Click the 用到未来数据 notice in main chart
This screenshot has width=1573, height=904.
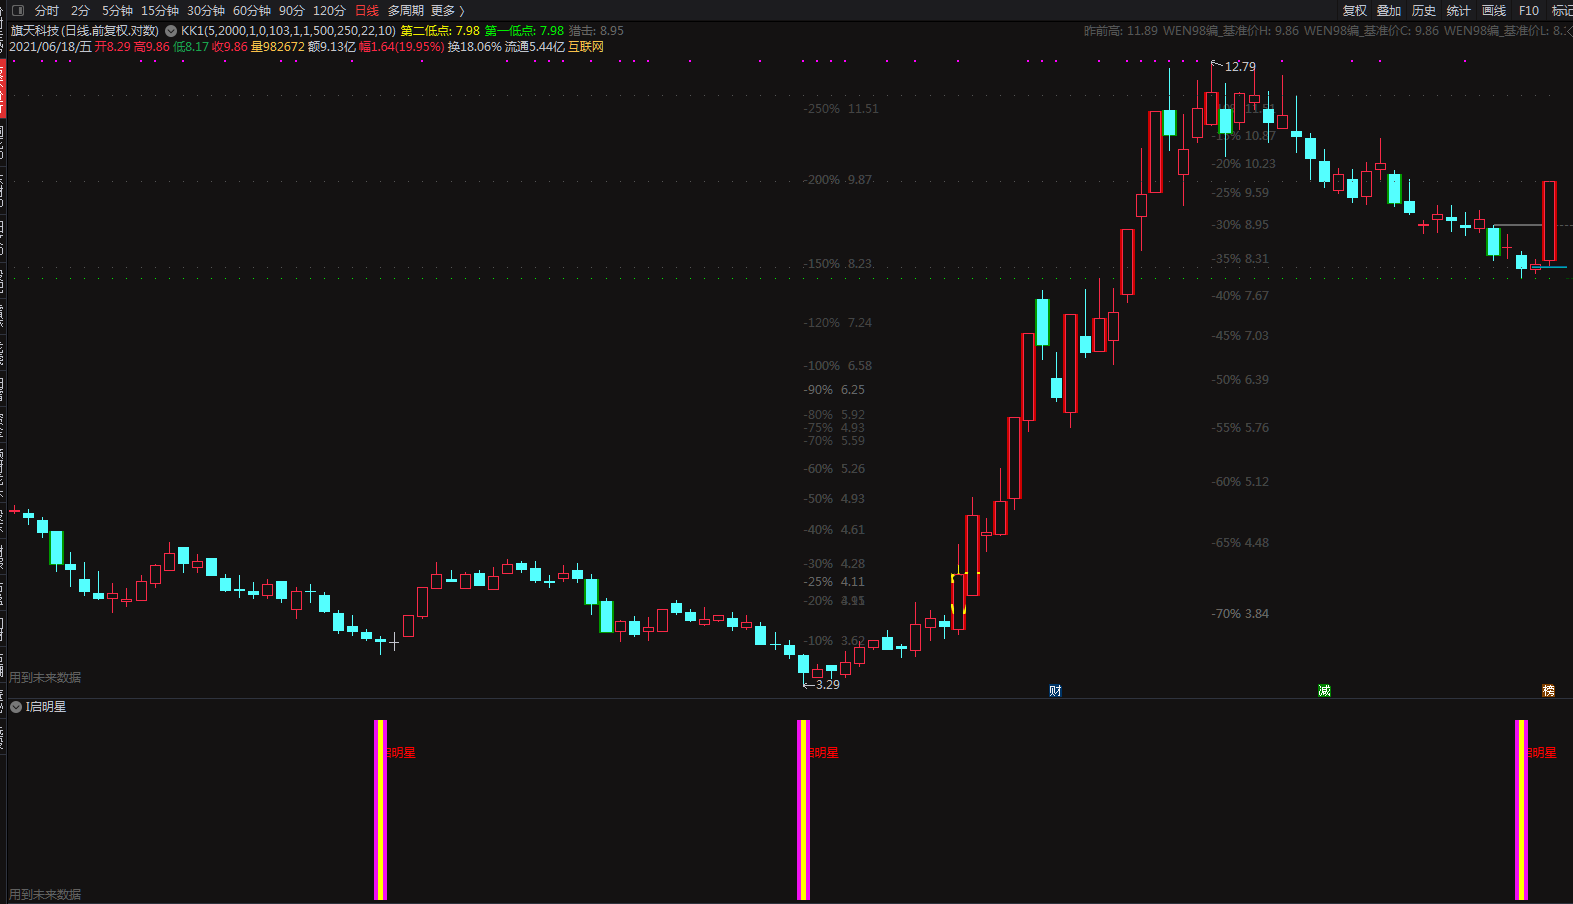tap(45, 678)
